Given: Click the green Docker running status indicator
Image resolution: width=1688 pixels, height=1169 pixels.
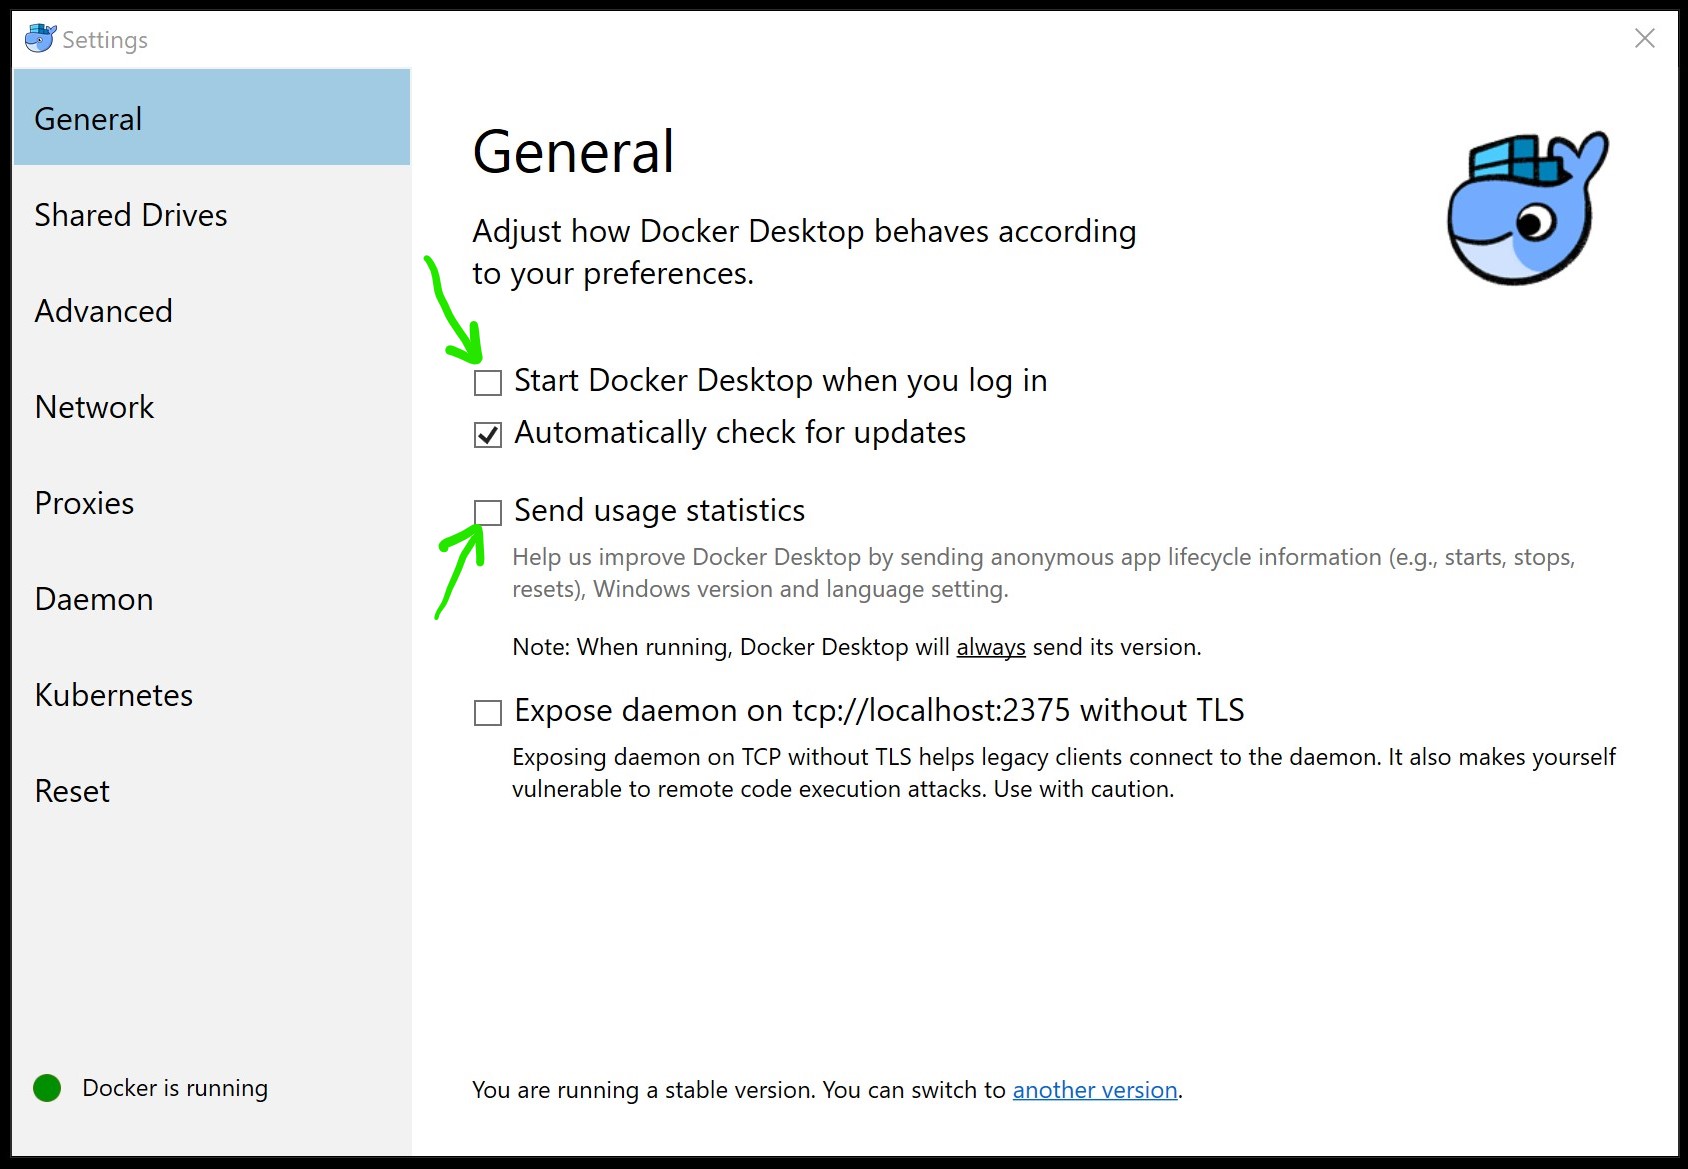Looking at the screenshot, I should (47, 1088).
